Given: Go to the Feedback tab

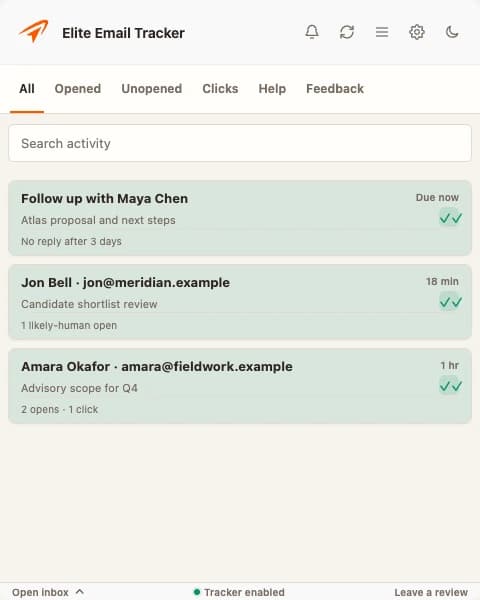Looking at the screenshot, I should click(335, 89).
